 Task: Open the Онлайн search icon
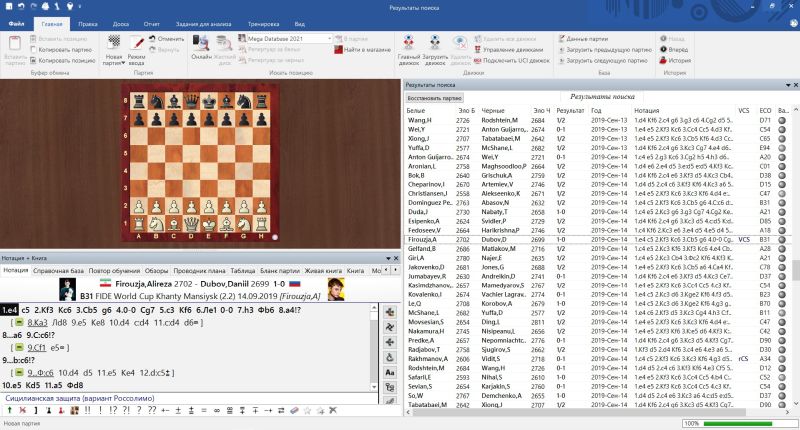pos(201,42)
